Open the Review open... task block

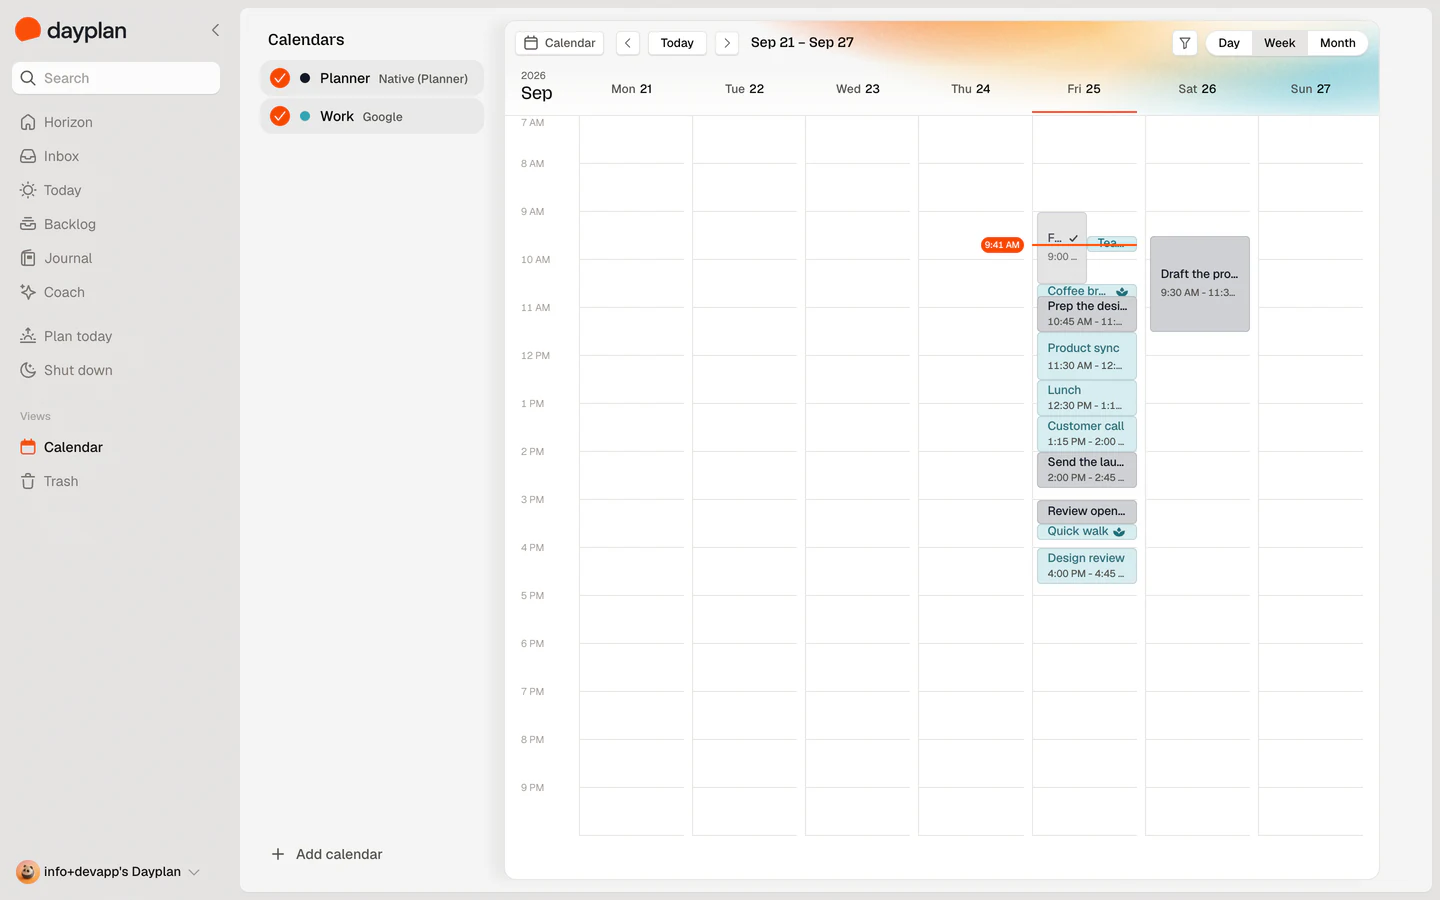point(1087,511)
